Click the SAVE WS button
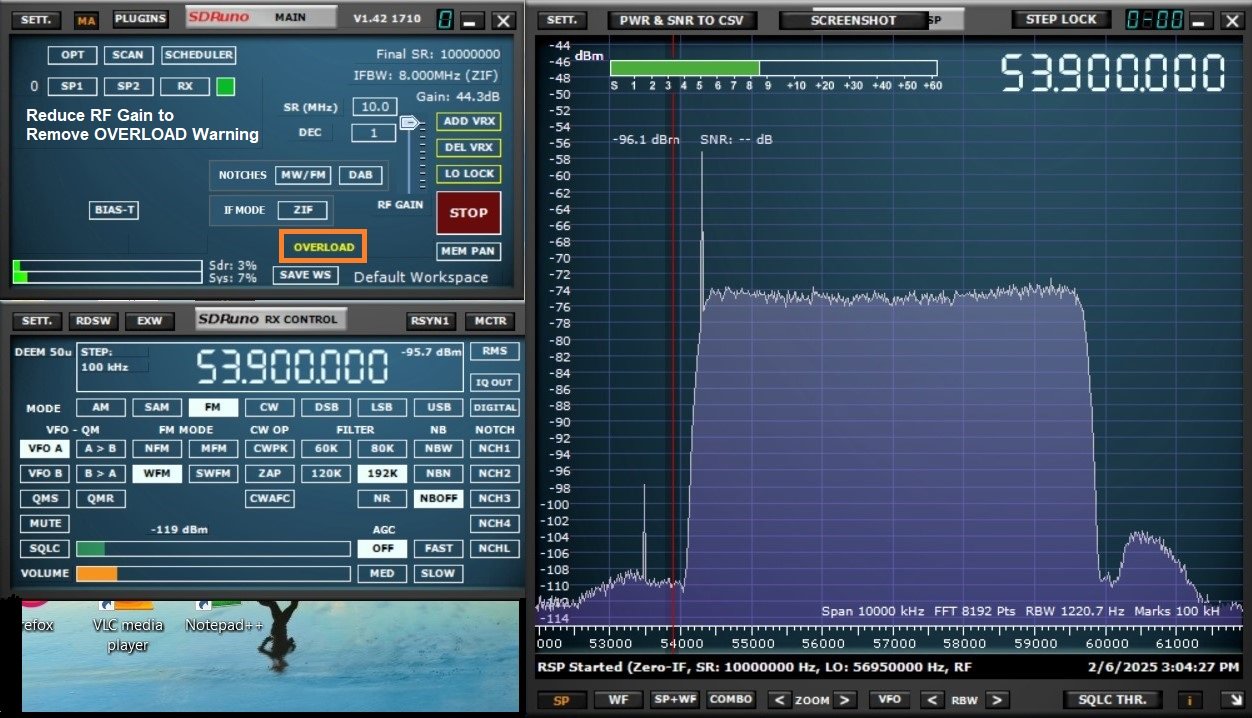 tap(305, 275)
